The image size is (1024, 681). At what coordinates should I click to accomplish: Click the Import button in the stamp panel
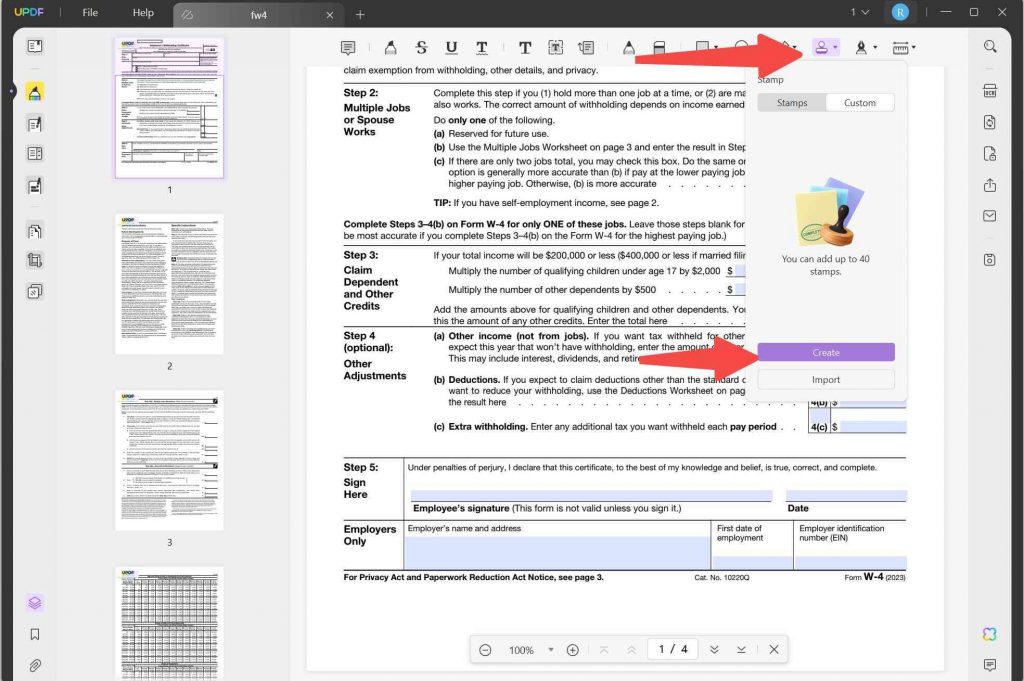(x=826, y=379)
